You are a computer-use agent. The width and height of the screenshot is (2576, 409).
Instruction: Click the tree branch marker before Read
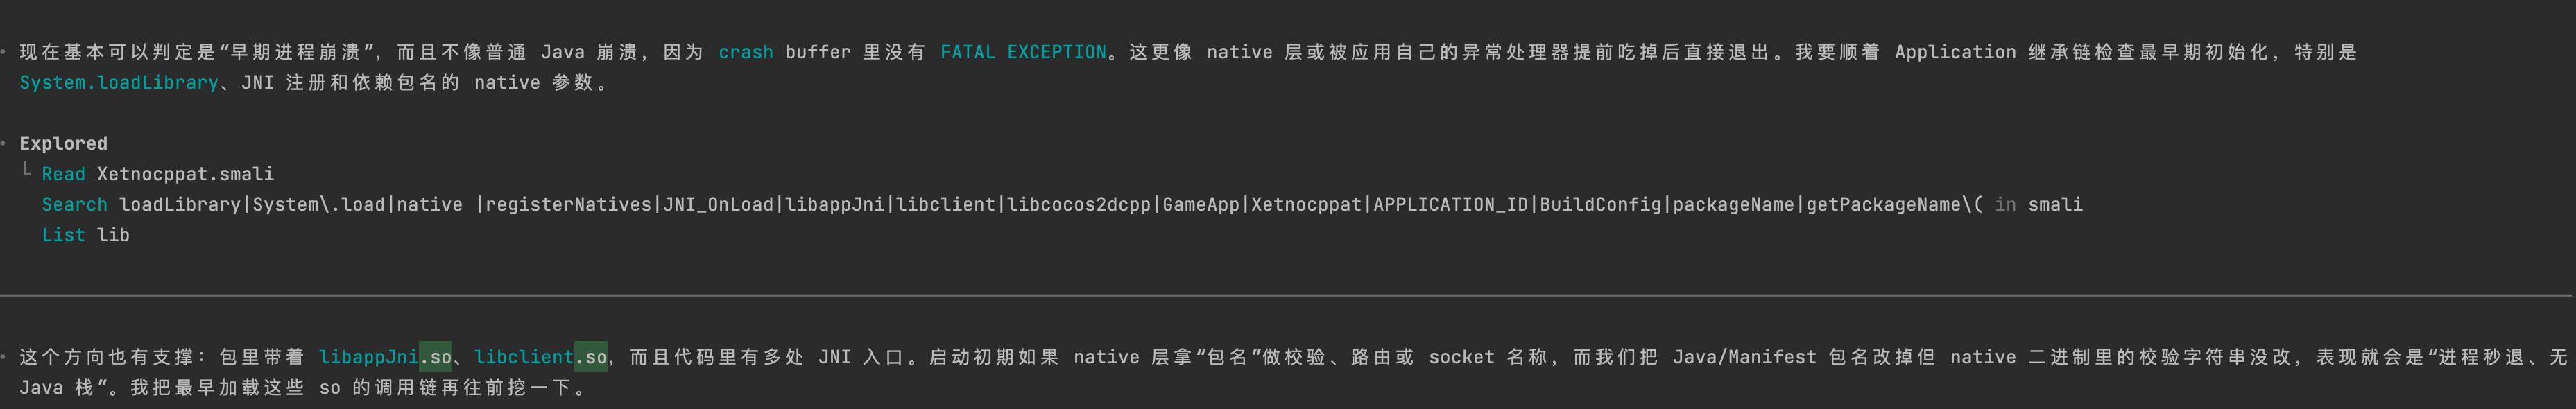[x=27, y=170]
